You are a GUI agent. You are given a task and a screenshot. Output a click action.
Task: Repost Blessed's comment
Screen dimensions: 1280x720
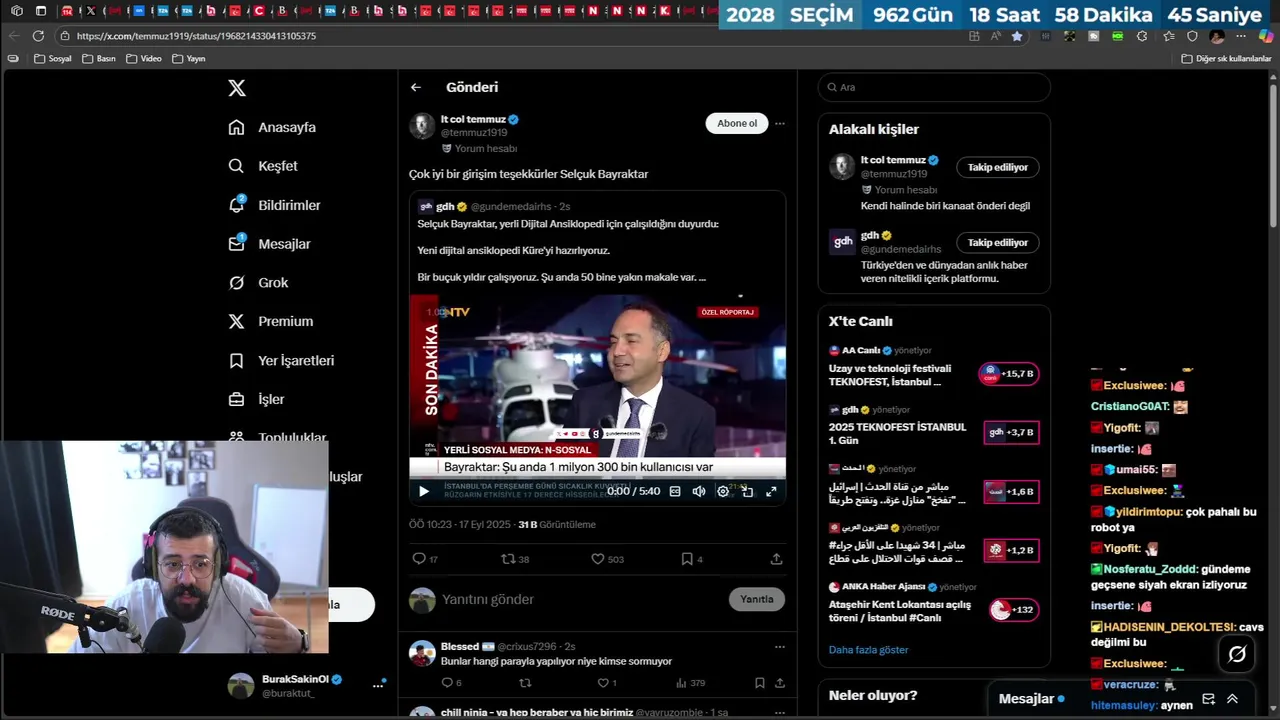click(525, 683)
